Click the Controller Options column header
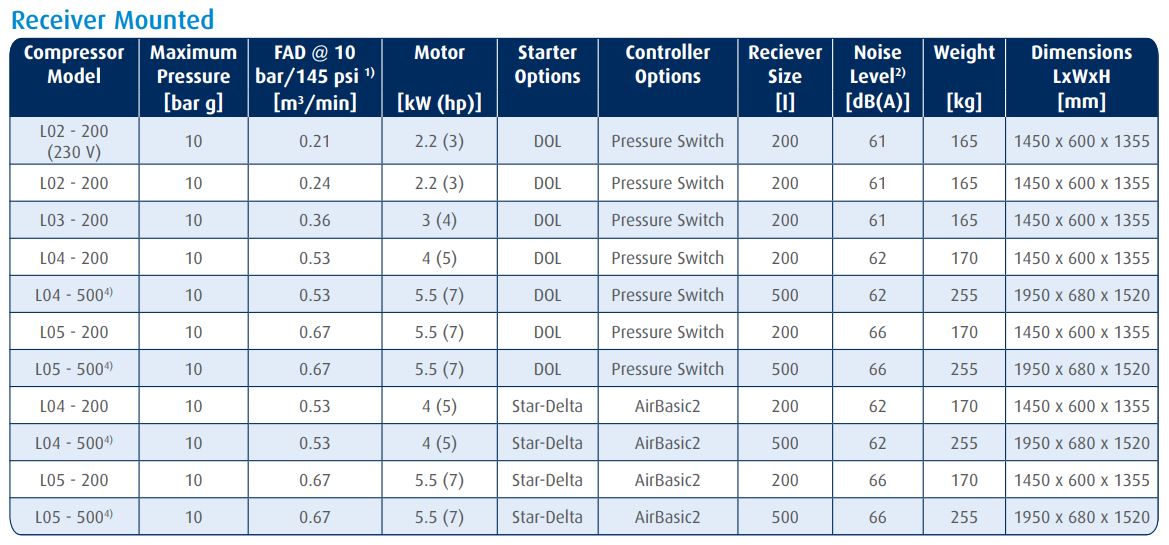Image resolution: width=1169 pixels, height=545 pixels. click(x=667, y=77)
